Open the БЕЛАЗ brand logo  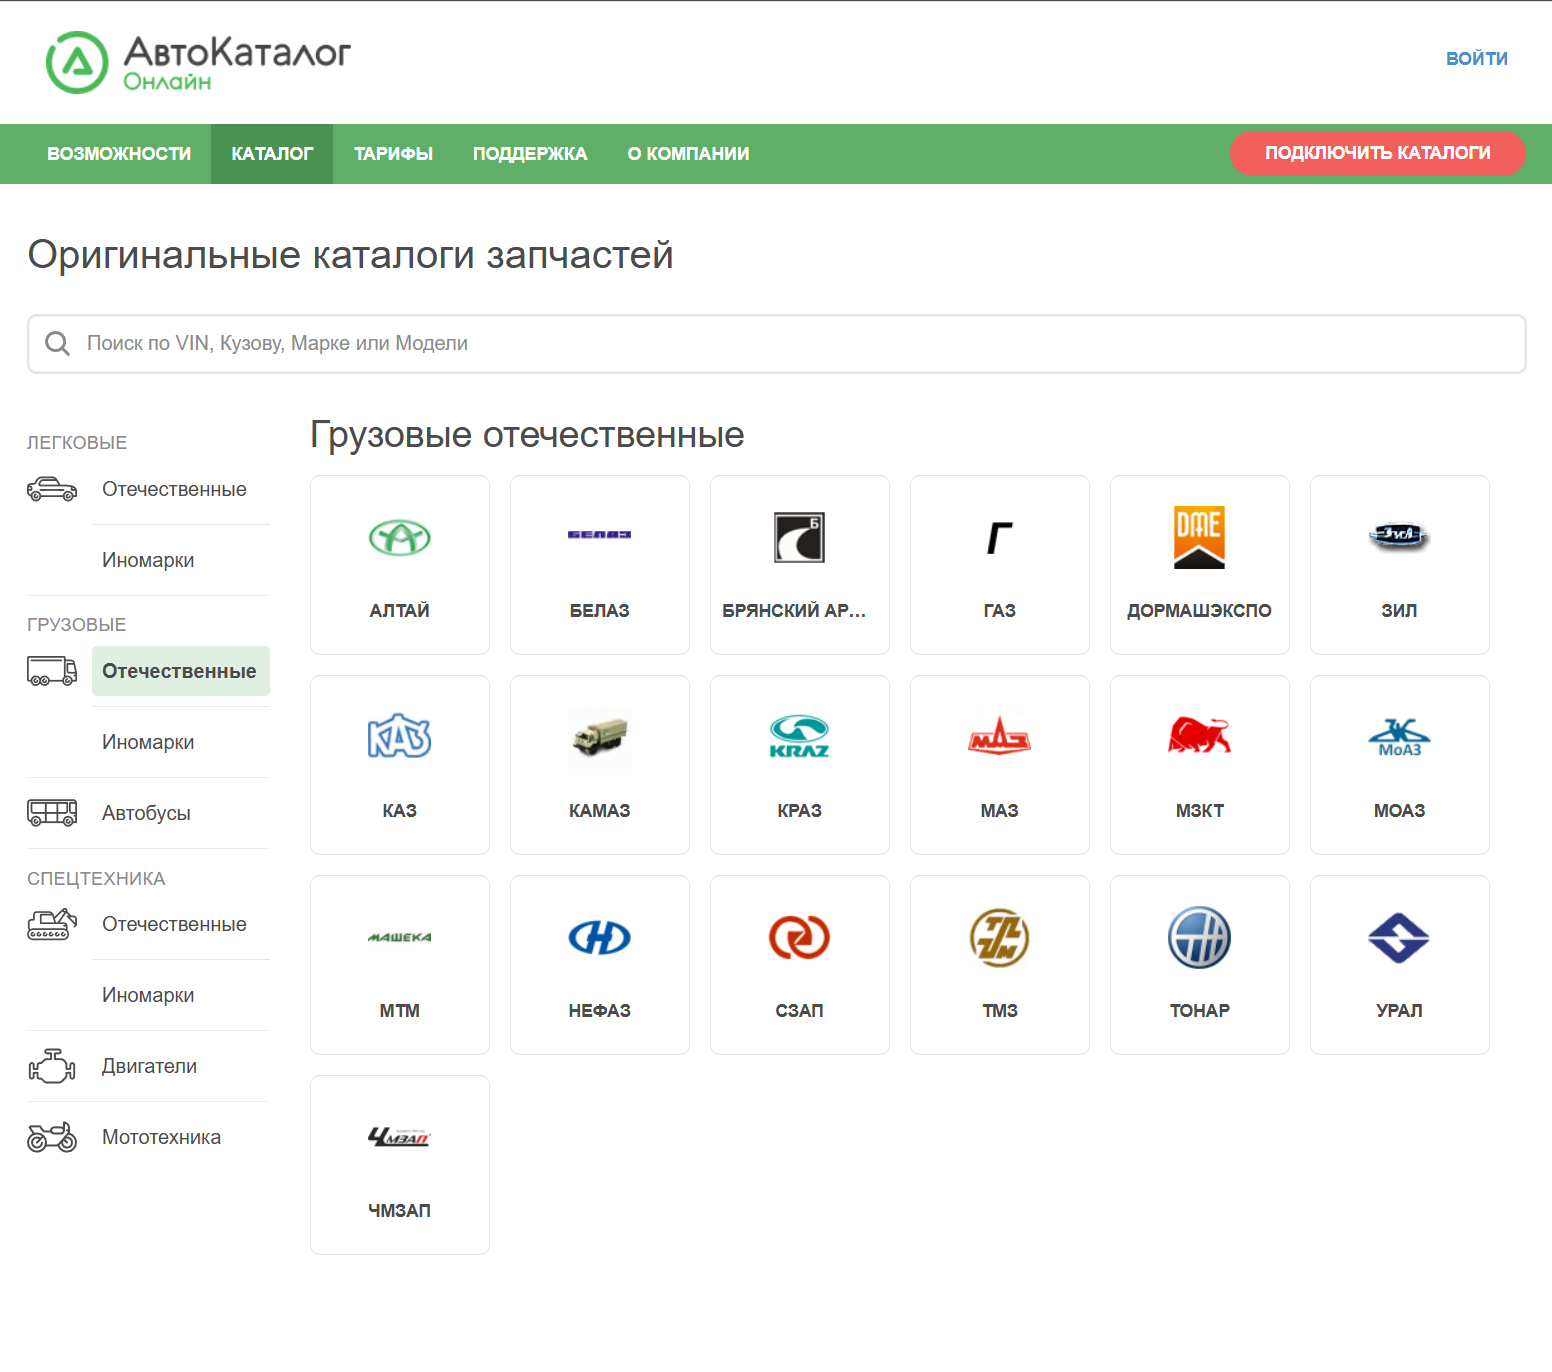600,535
